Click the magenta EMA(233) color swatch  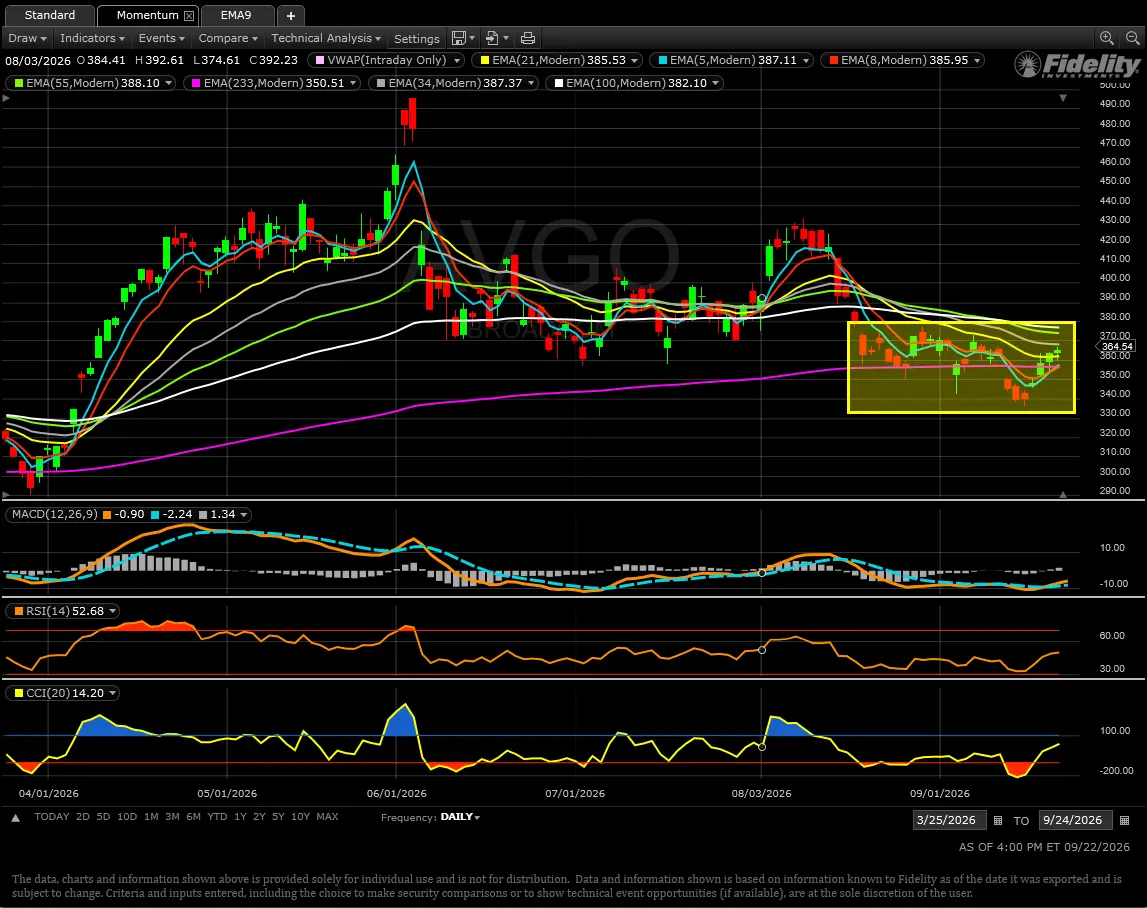195,83
